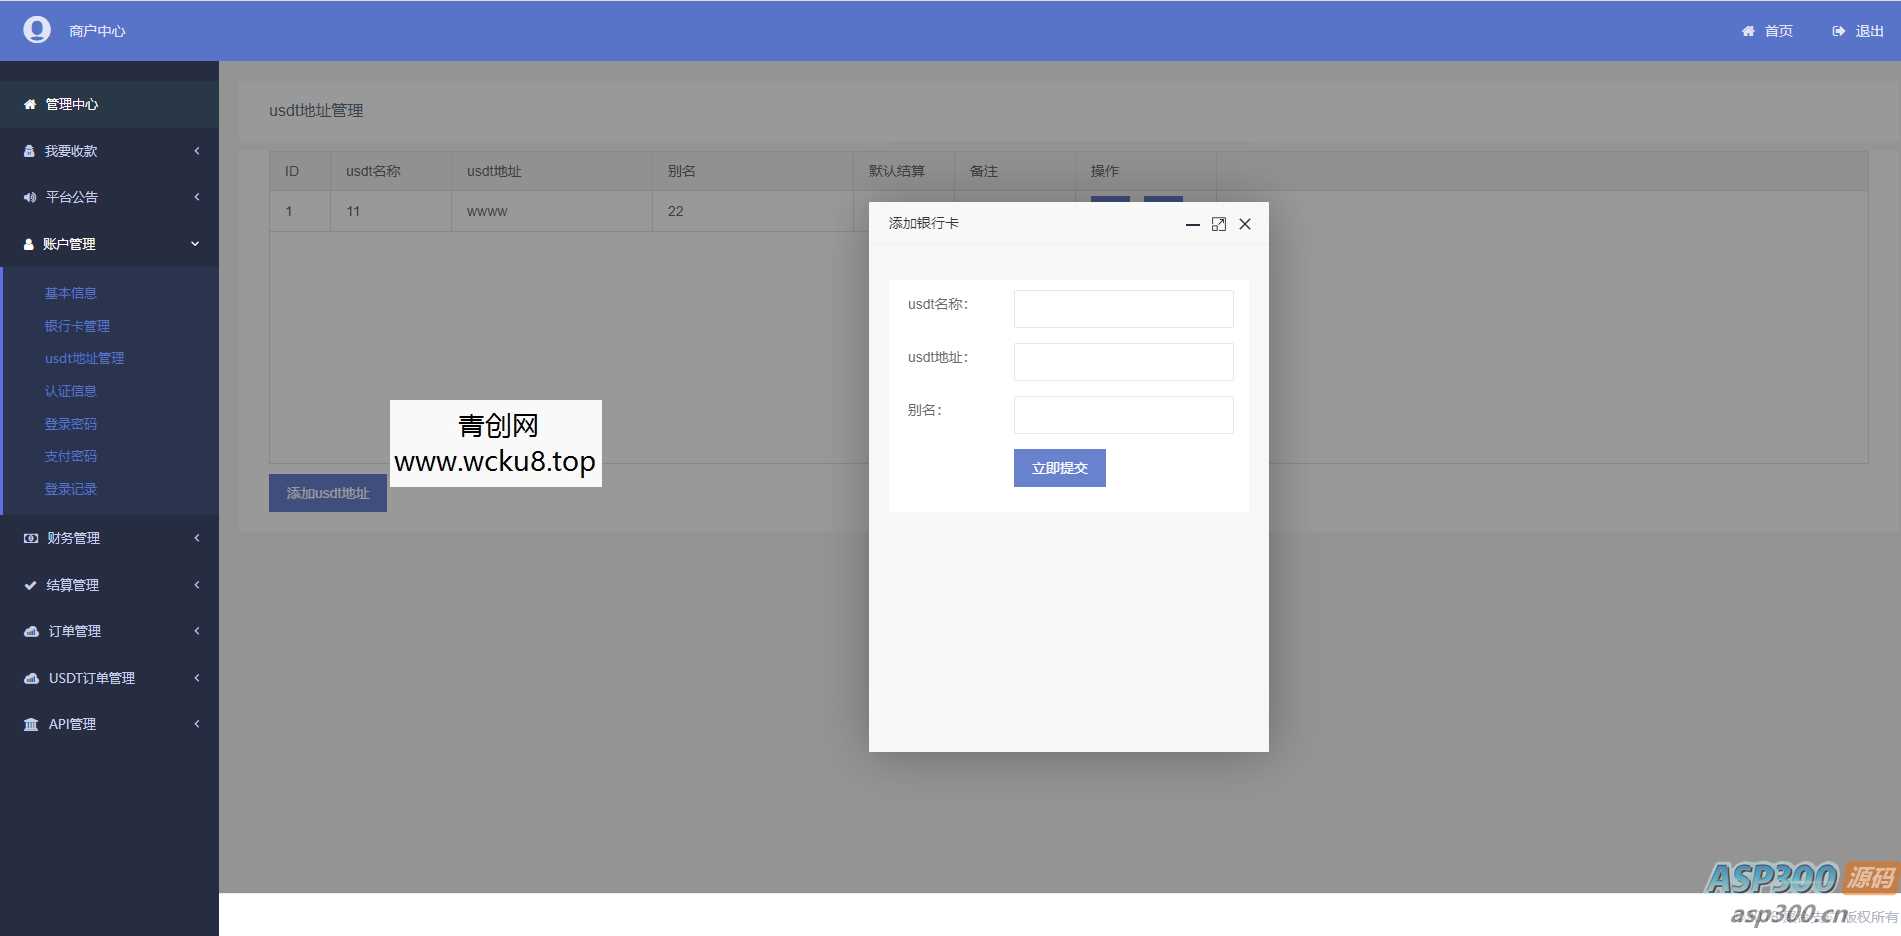The height and width of the screenshot is (936, 1901).
Task: Click the checkmark icon for 结算管理
Action: (x=30, y=585)
